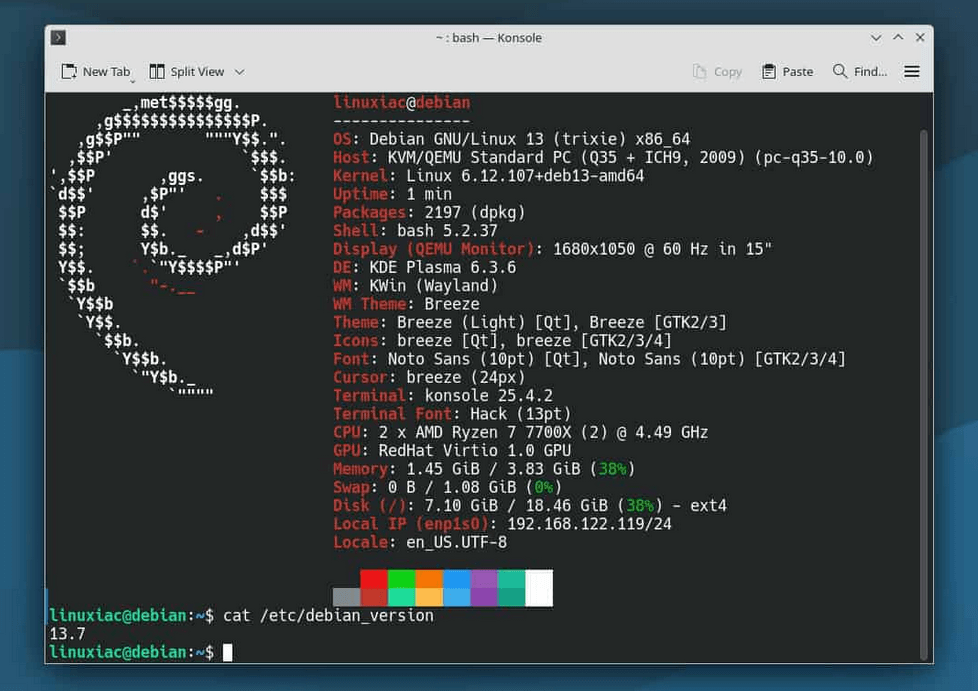Click the Display 1680x1050 line
Image resolution: width=978 pixels, height=691 pixels.
click(x=553, y=249)
